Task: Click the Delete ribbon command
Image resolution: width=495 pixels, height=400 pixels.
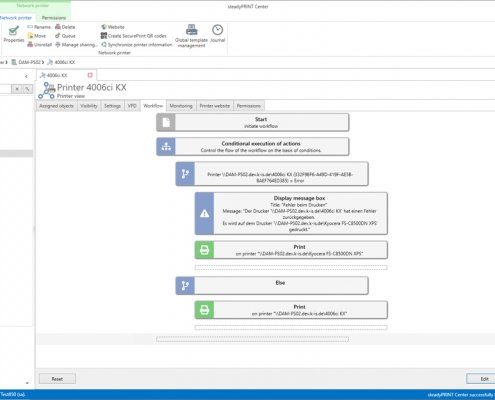Action: point(65,27)
